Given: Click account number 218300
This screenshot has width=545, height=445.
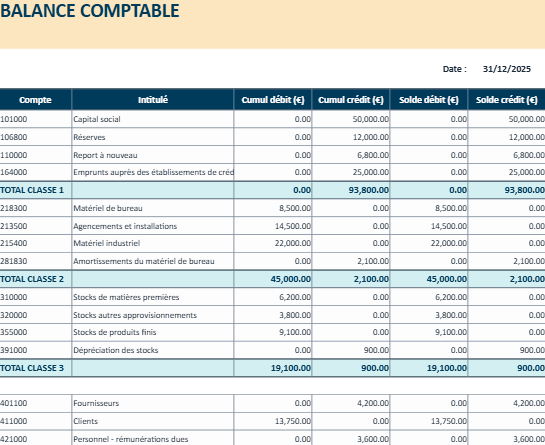Looking at the screenshot, I should (14, 208).
